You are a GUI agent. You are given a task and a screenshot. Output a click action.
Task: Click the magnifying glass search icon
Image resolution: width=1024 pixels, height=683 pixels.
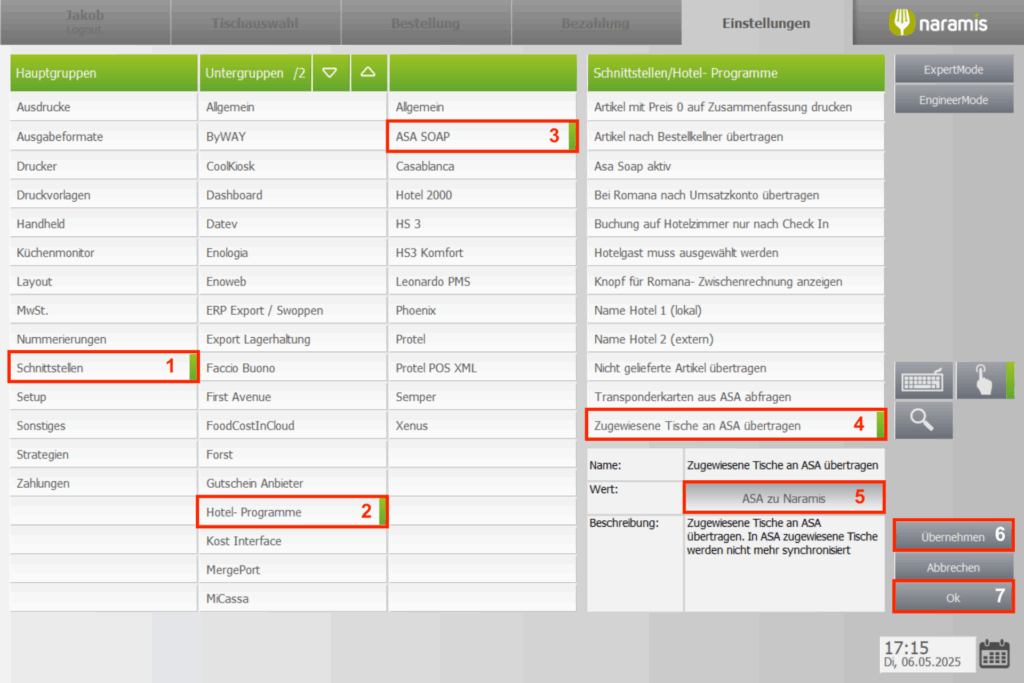[921, 422]
